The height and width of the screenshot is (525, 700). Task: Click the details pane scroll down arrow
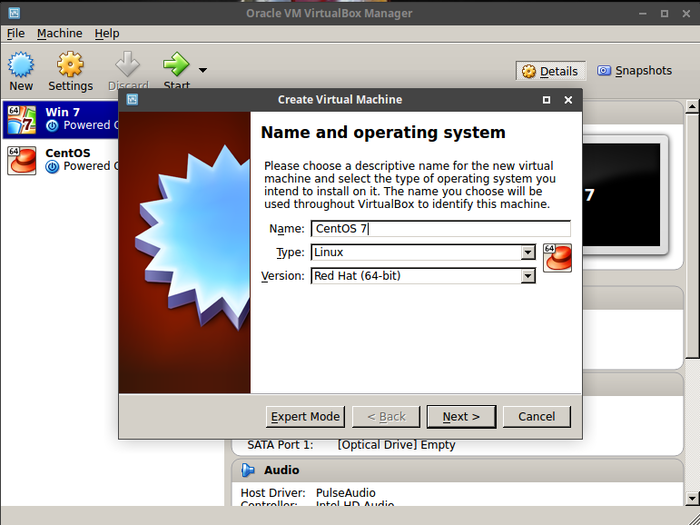692,498
